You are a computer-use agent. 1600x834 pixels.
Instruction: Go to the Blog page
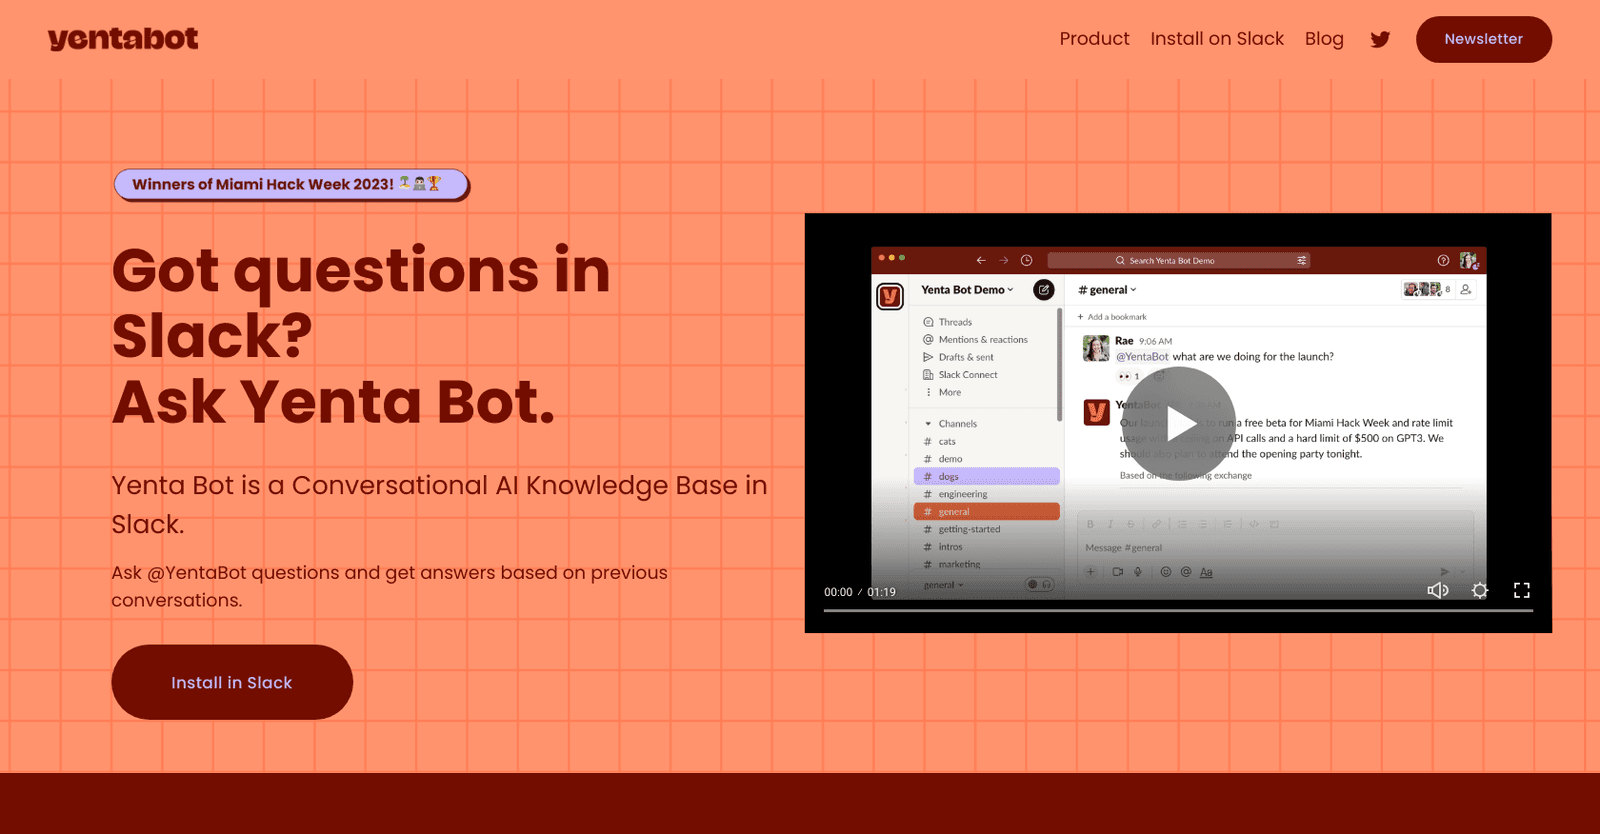pyautogui.click(x=1324, y=39)
